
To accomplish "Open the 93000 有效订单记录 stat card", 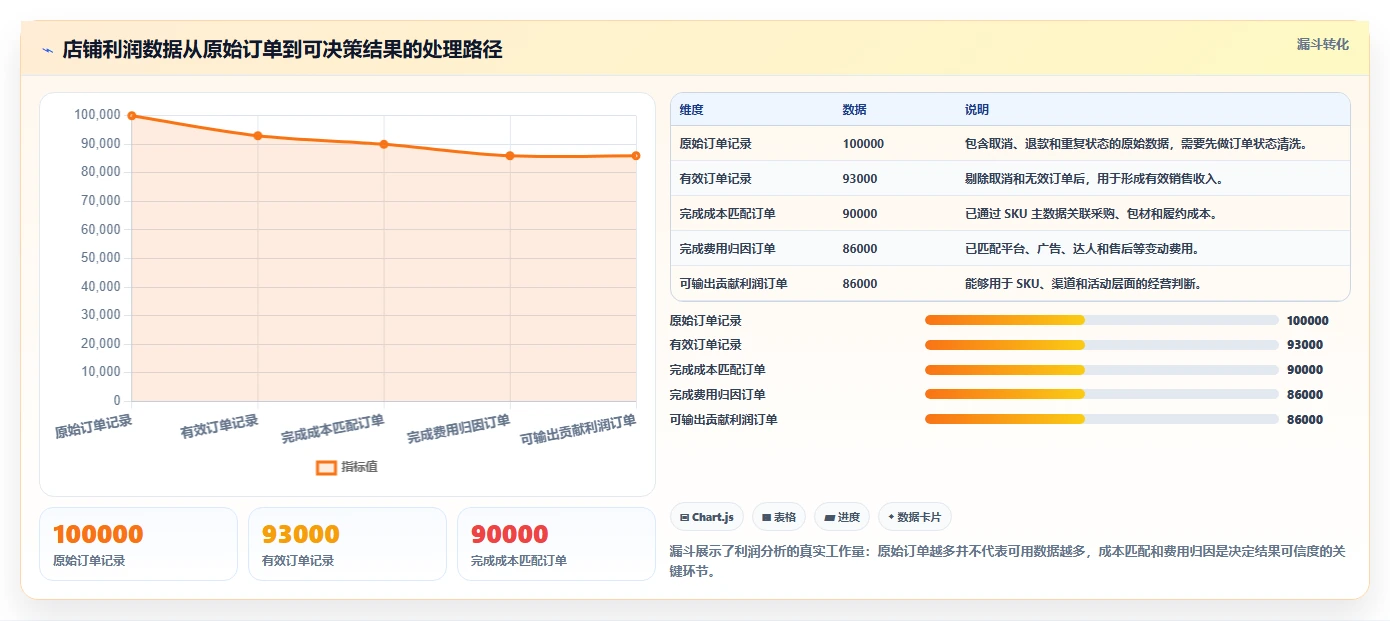I will tap(347, 544).
